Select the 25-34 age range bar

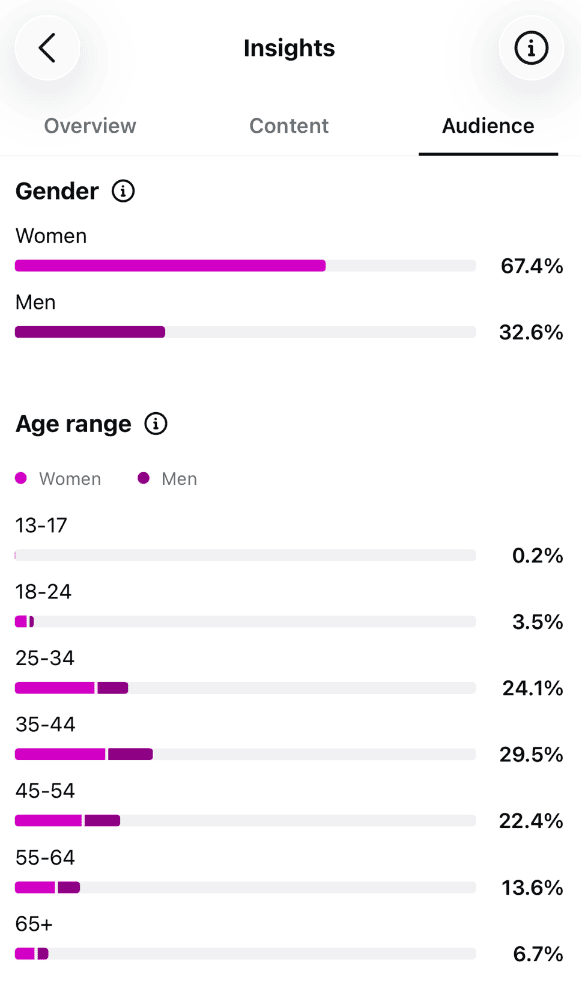coord(245,688)
